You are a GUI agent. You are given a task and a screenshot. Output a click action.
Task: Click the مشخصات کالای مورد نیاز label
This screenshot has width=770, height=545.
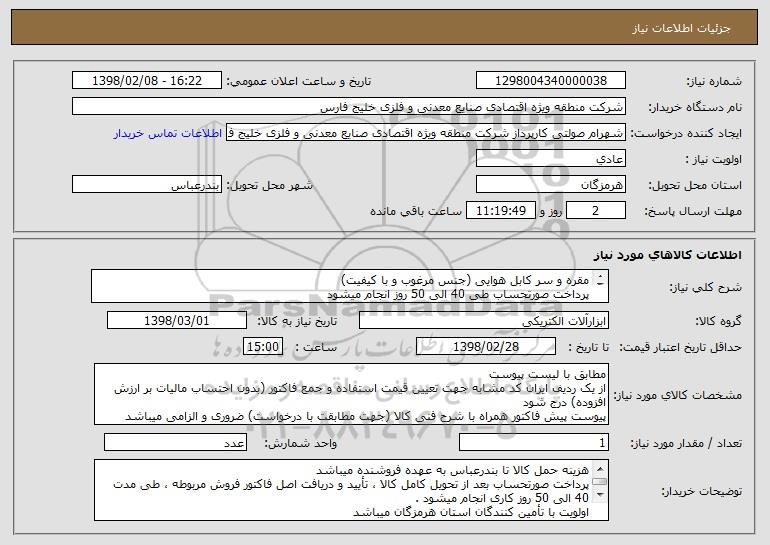(x=677, y=395)
